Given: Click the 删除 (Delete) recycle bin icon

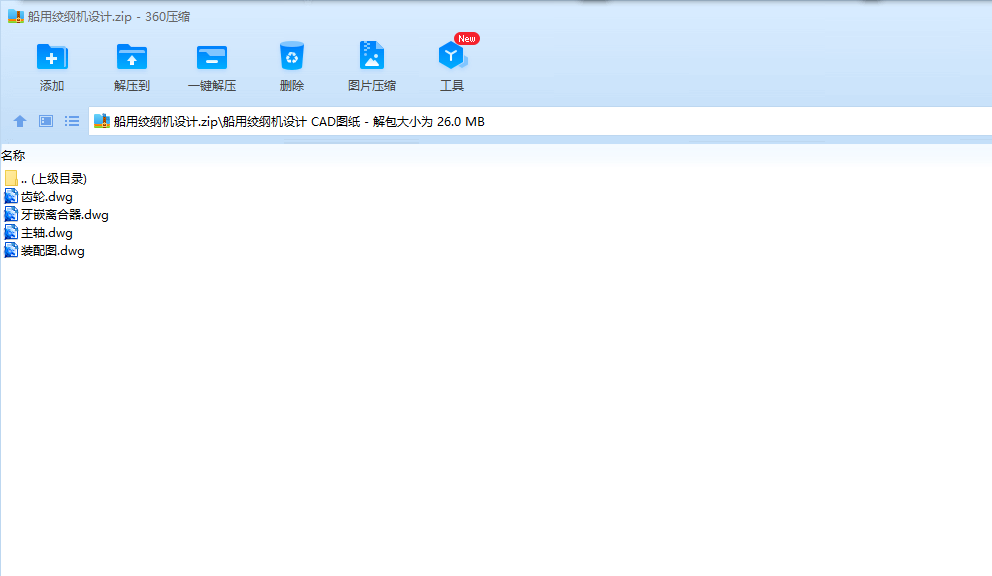Looking at the screenshot, I should pyautogui.click(x=292, y=56).
